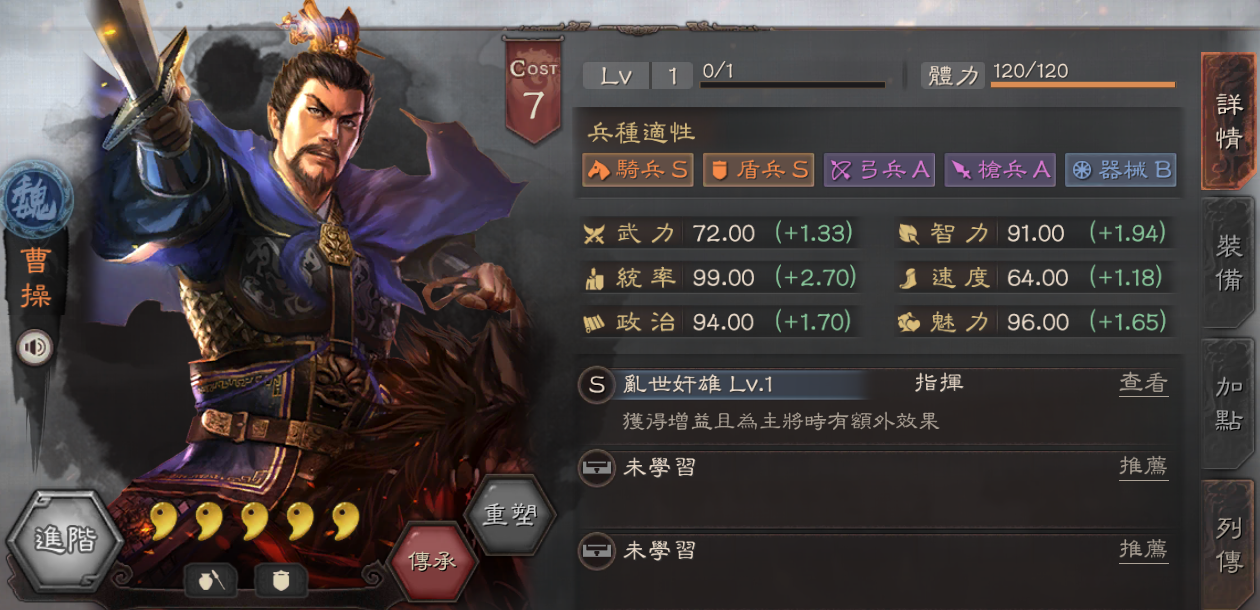View details of 亂世奸雄 via 查看
This screenshot has height=610, width=1260.
click(1143, 383)
